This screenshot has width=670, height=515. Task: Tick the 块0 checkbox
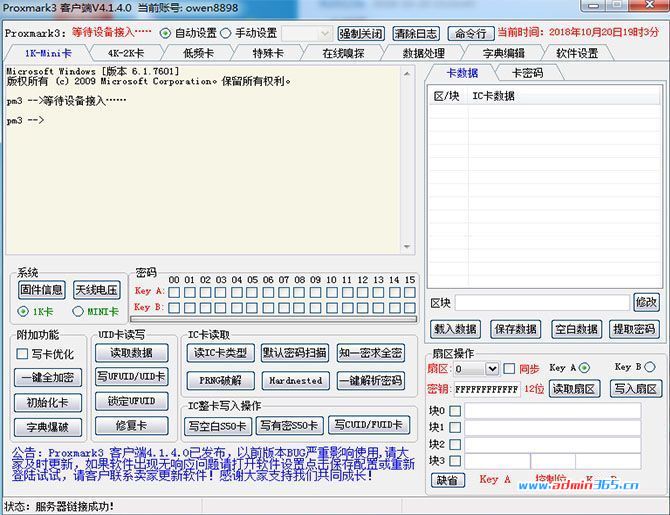pos(455,411)
